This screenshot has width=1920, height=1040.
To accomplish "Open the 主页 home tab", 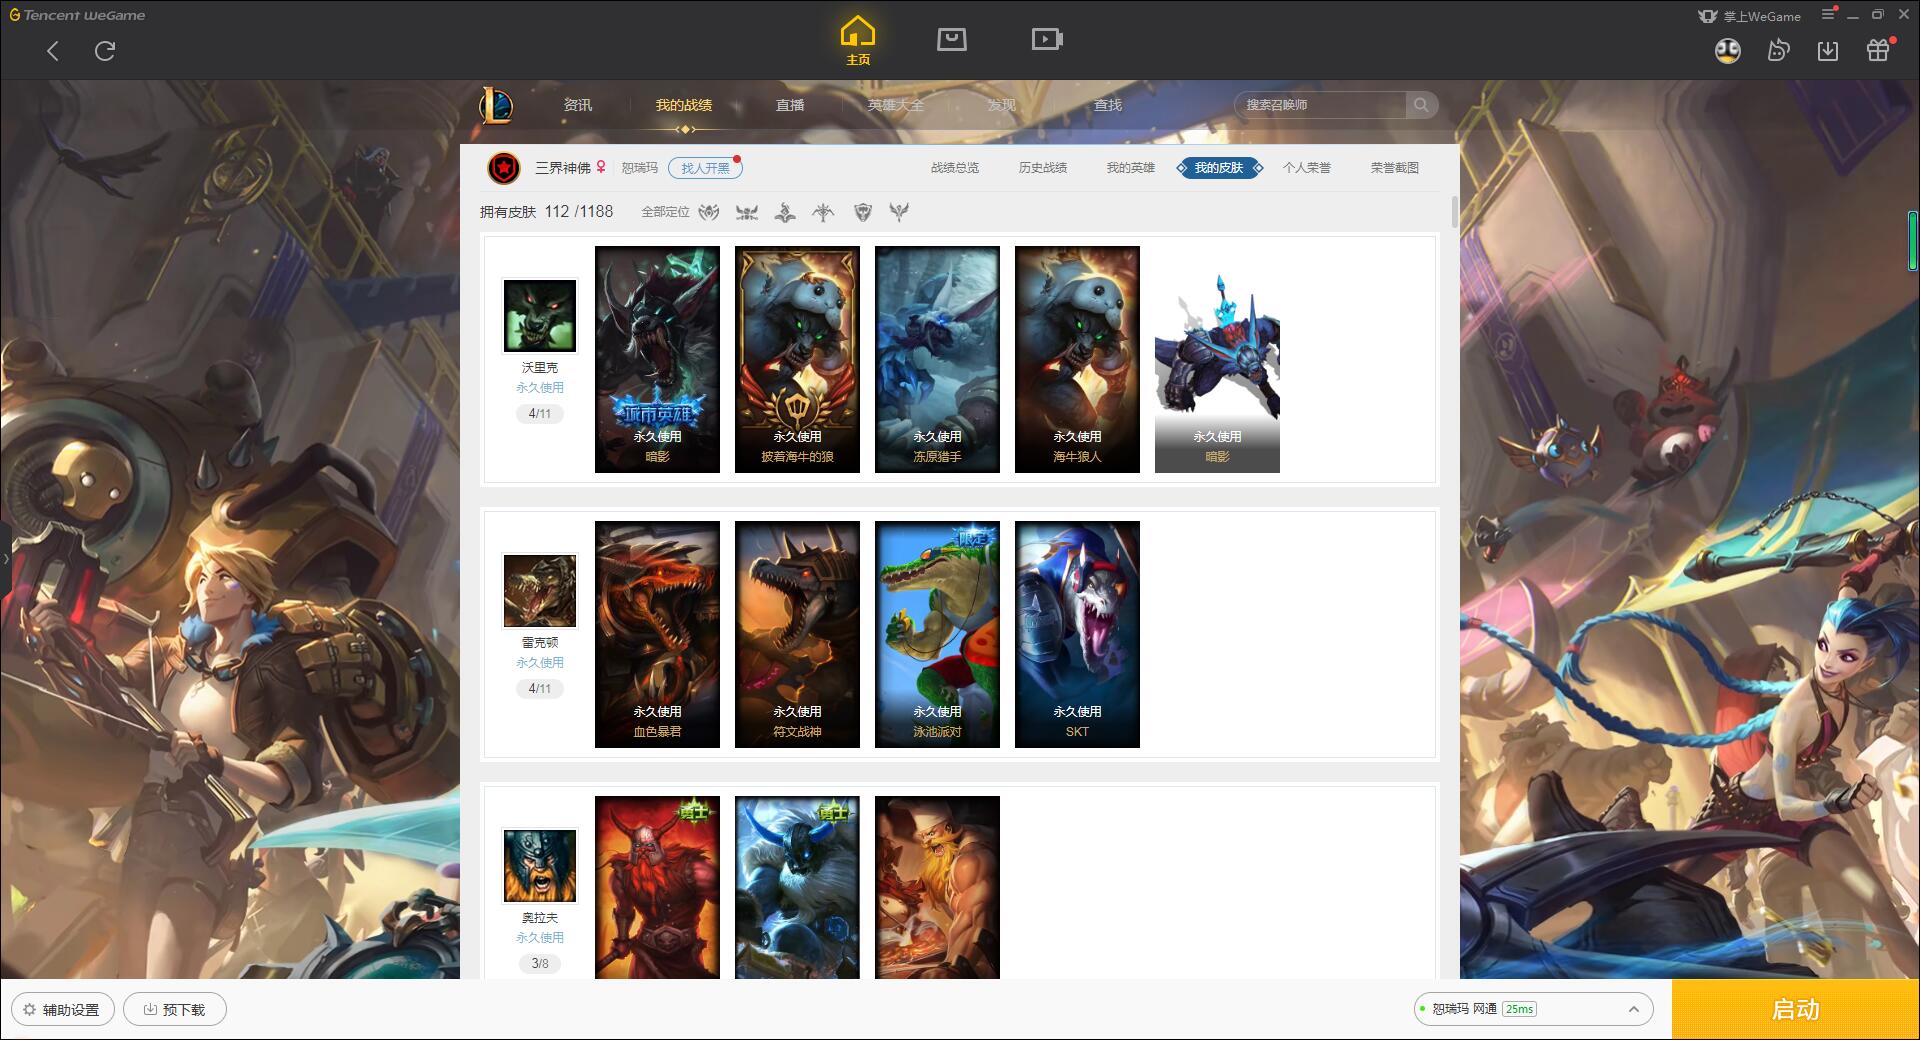I will 858,41.
